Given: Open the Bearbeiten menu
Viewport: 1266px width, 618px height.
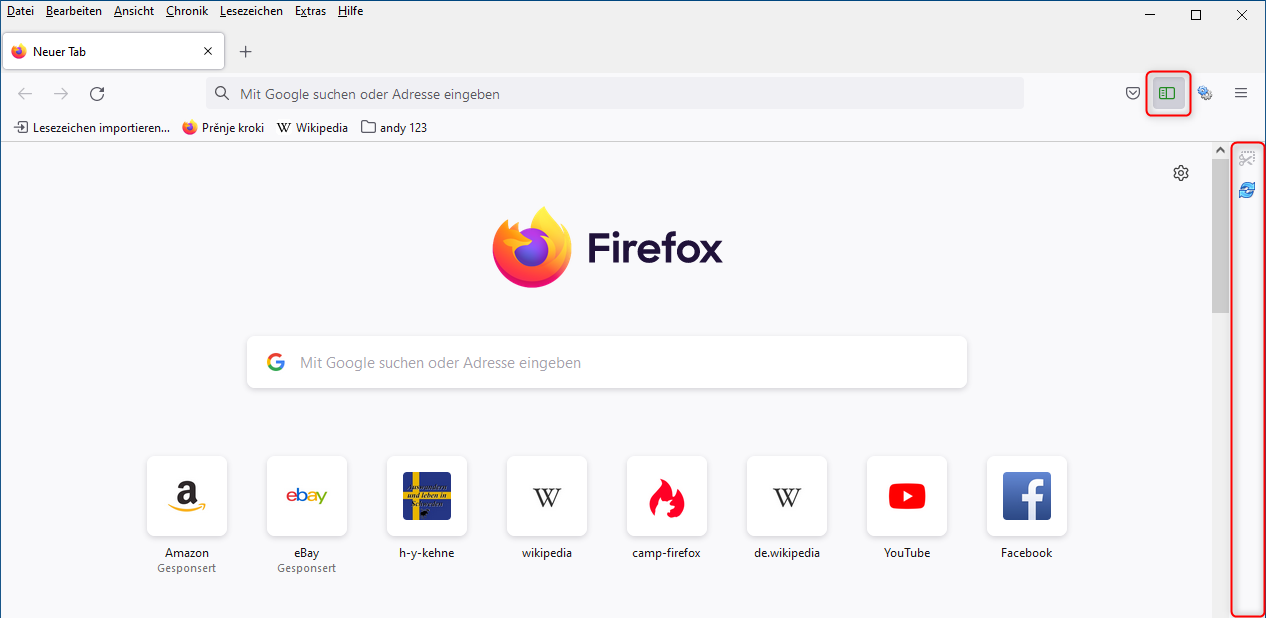Looking at the screenshot, I should [x=74, y=11].
